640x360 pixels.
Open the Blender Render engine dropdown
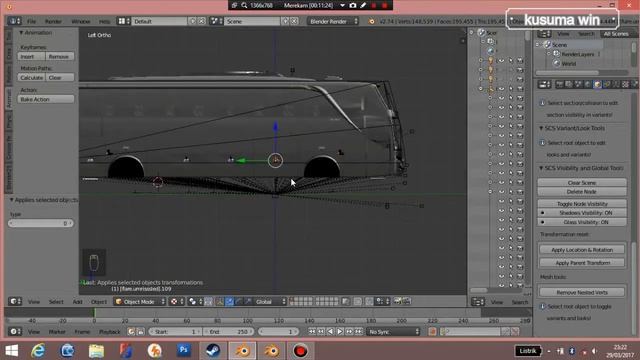click(x=333, y=21)
